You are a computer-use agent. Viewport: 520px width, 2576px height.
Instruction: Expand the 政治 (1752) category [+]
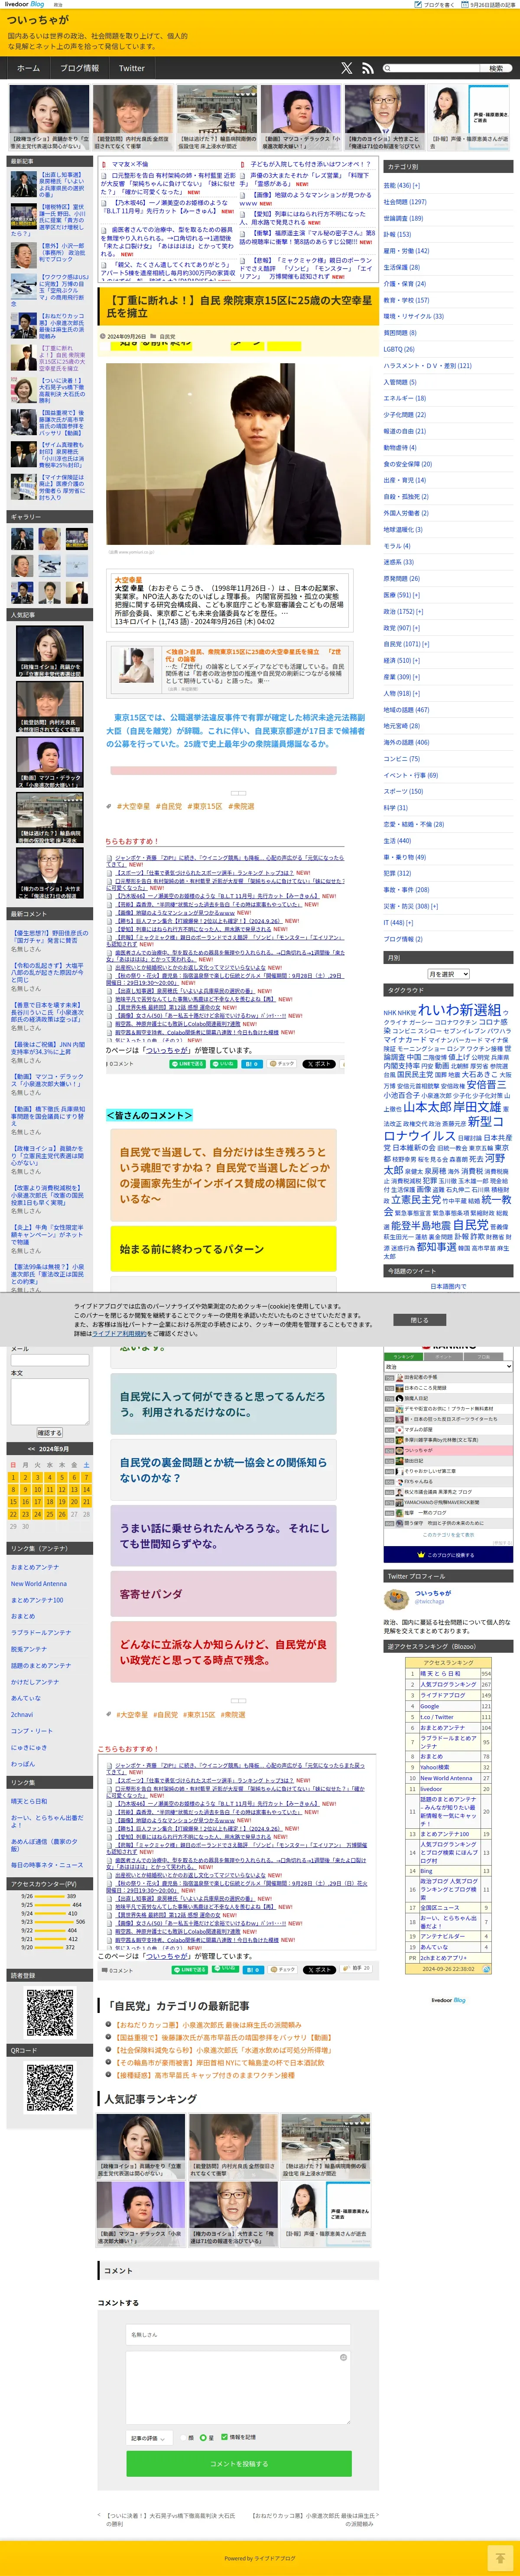[419, 611]
